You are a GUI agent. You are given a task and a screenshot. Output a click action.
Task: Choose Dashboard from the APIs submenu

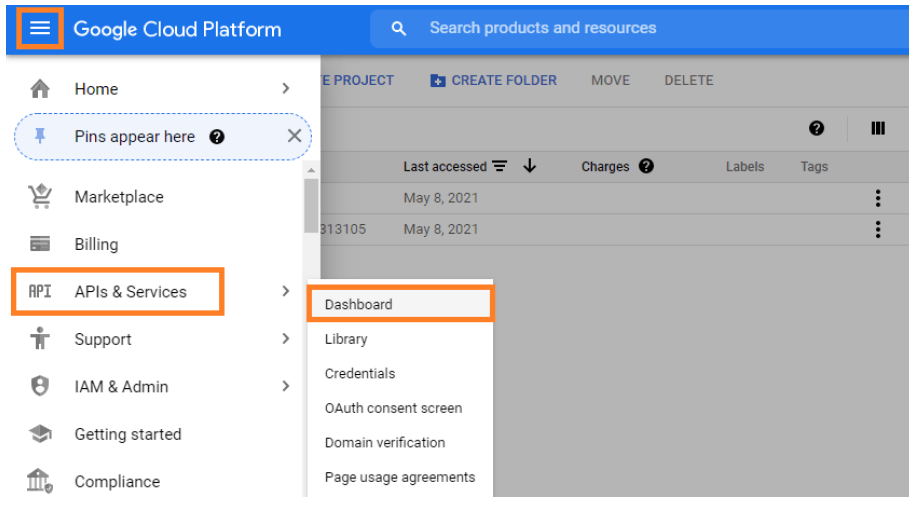click(400, 305)
